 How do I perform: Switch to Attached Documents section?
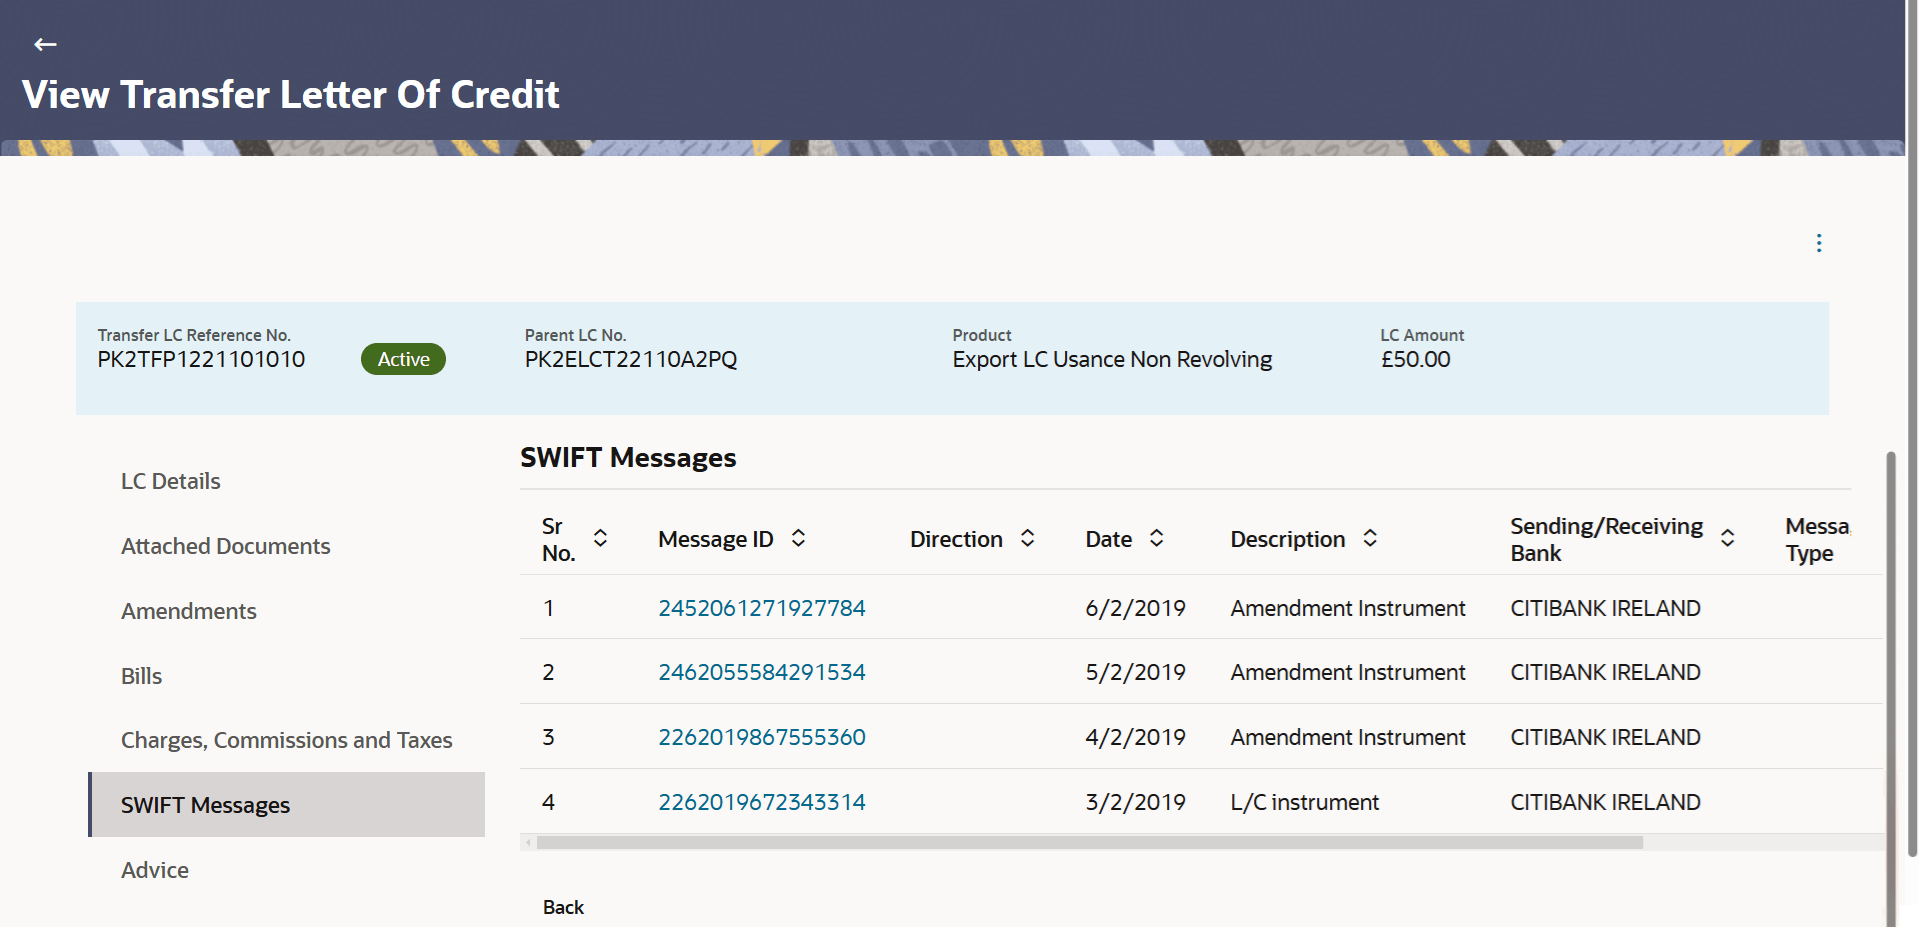coord(225,546)
